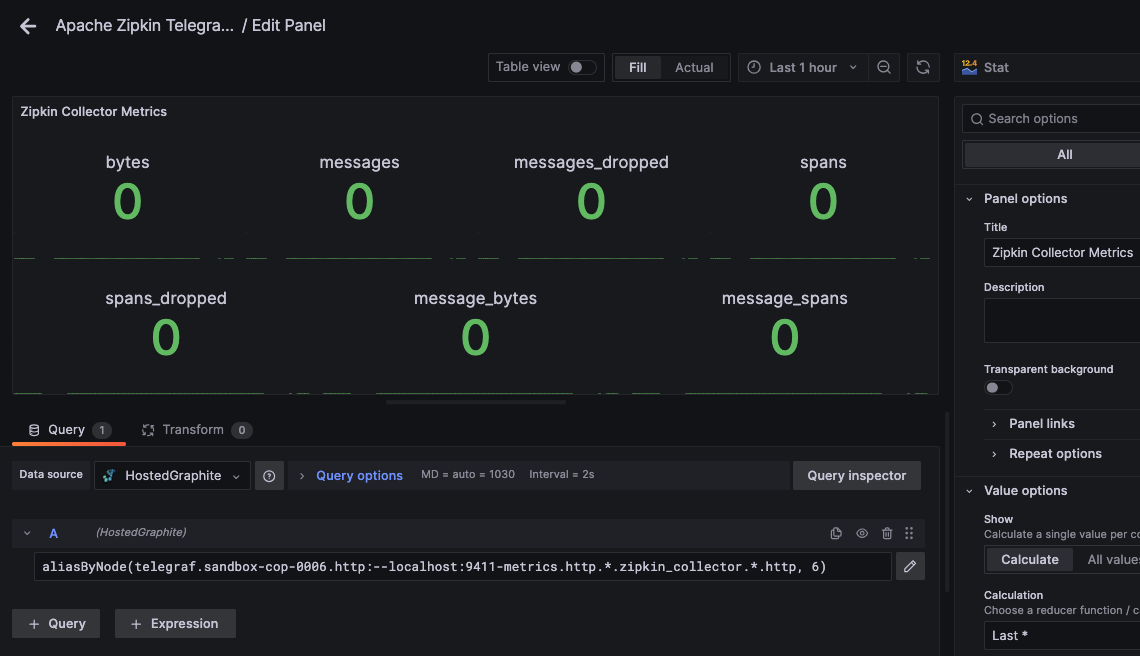Select the Actual display mode
Image resolution: width=1140 pixels, height=656 pixels.
694,68
